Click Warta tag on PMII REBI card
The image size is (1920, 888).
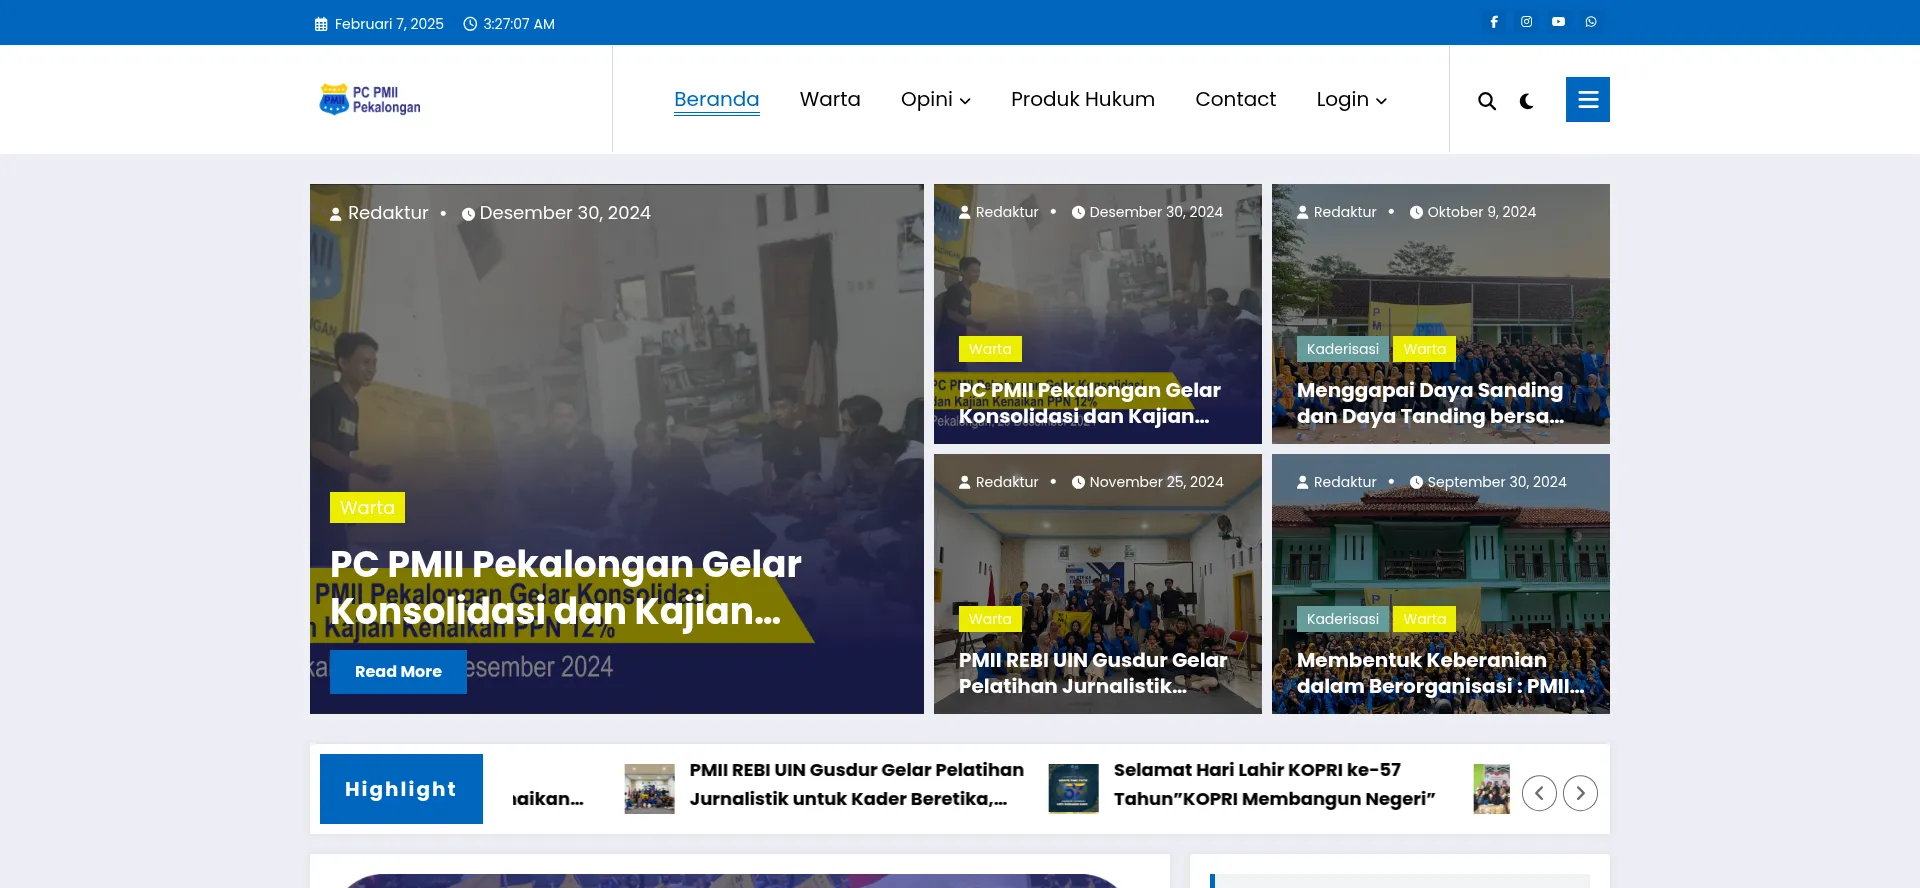tap(990, 619)
